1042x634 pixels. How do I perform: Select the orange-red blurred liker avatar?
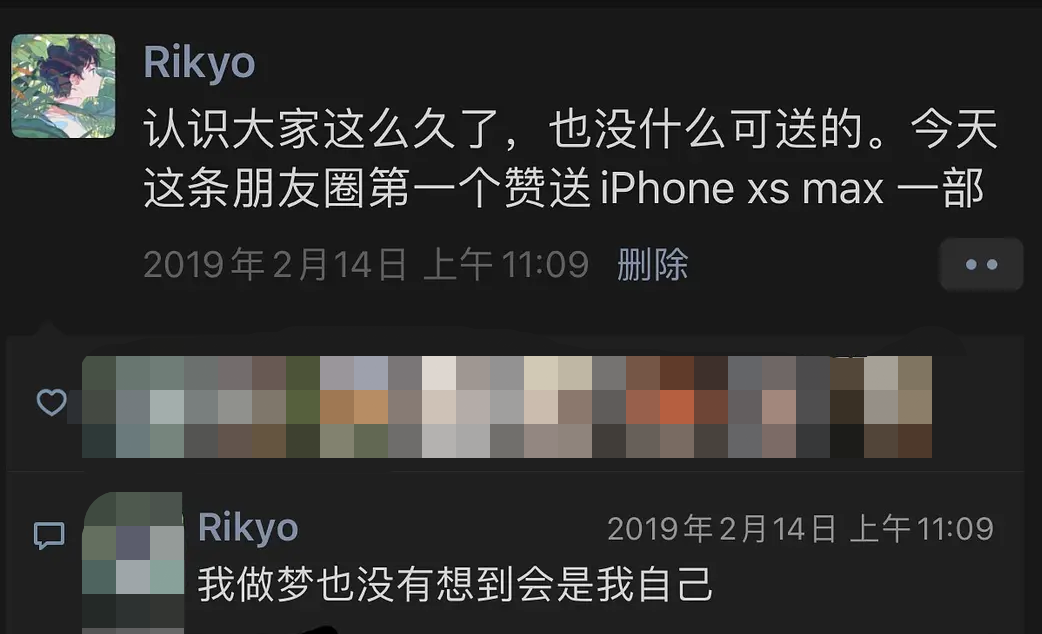[677, 407]
